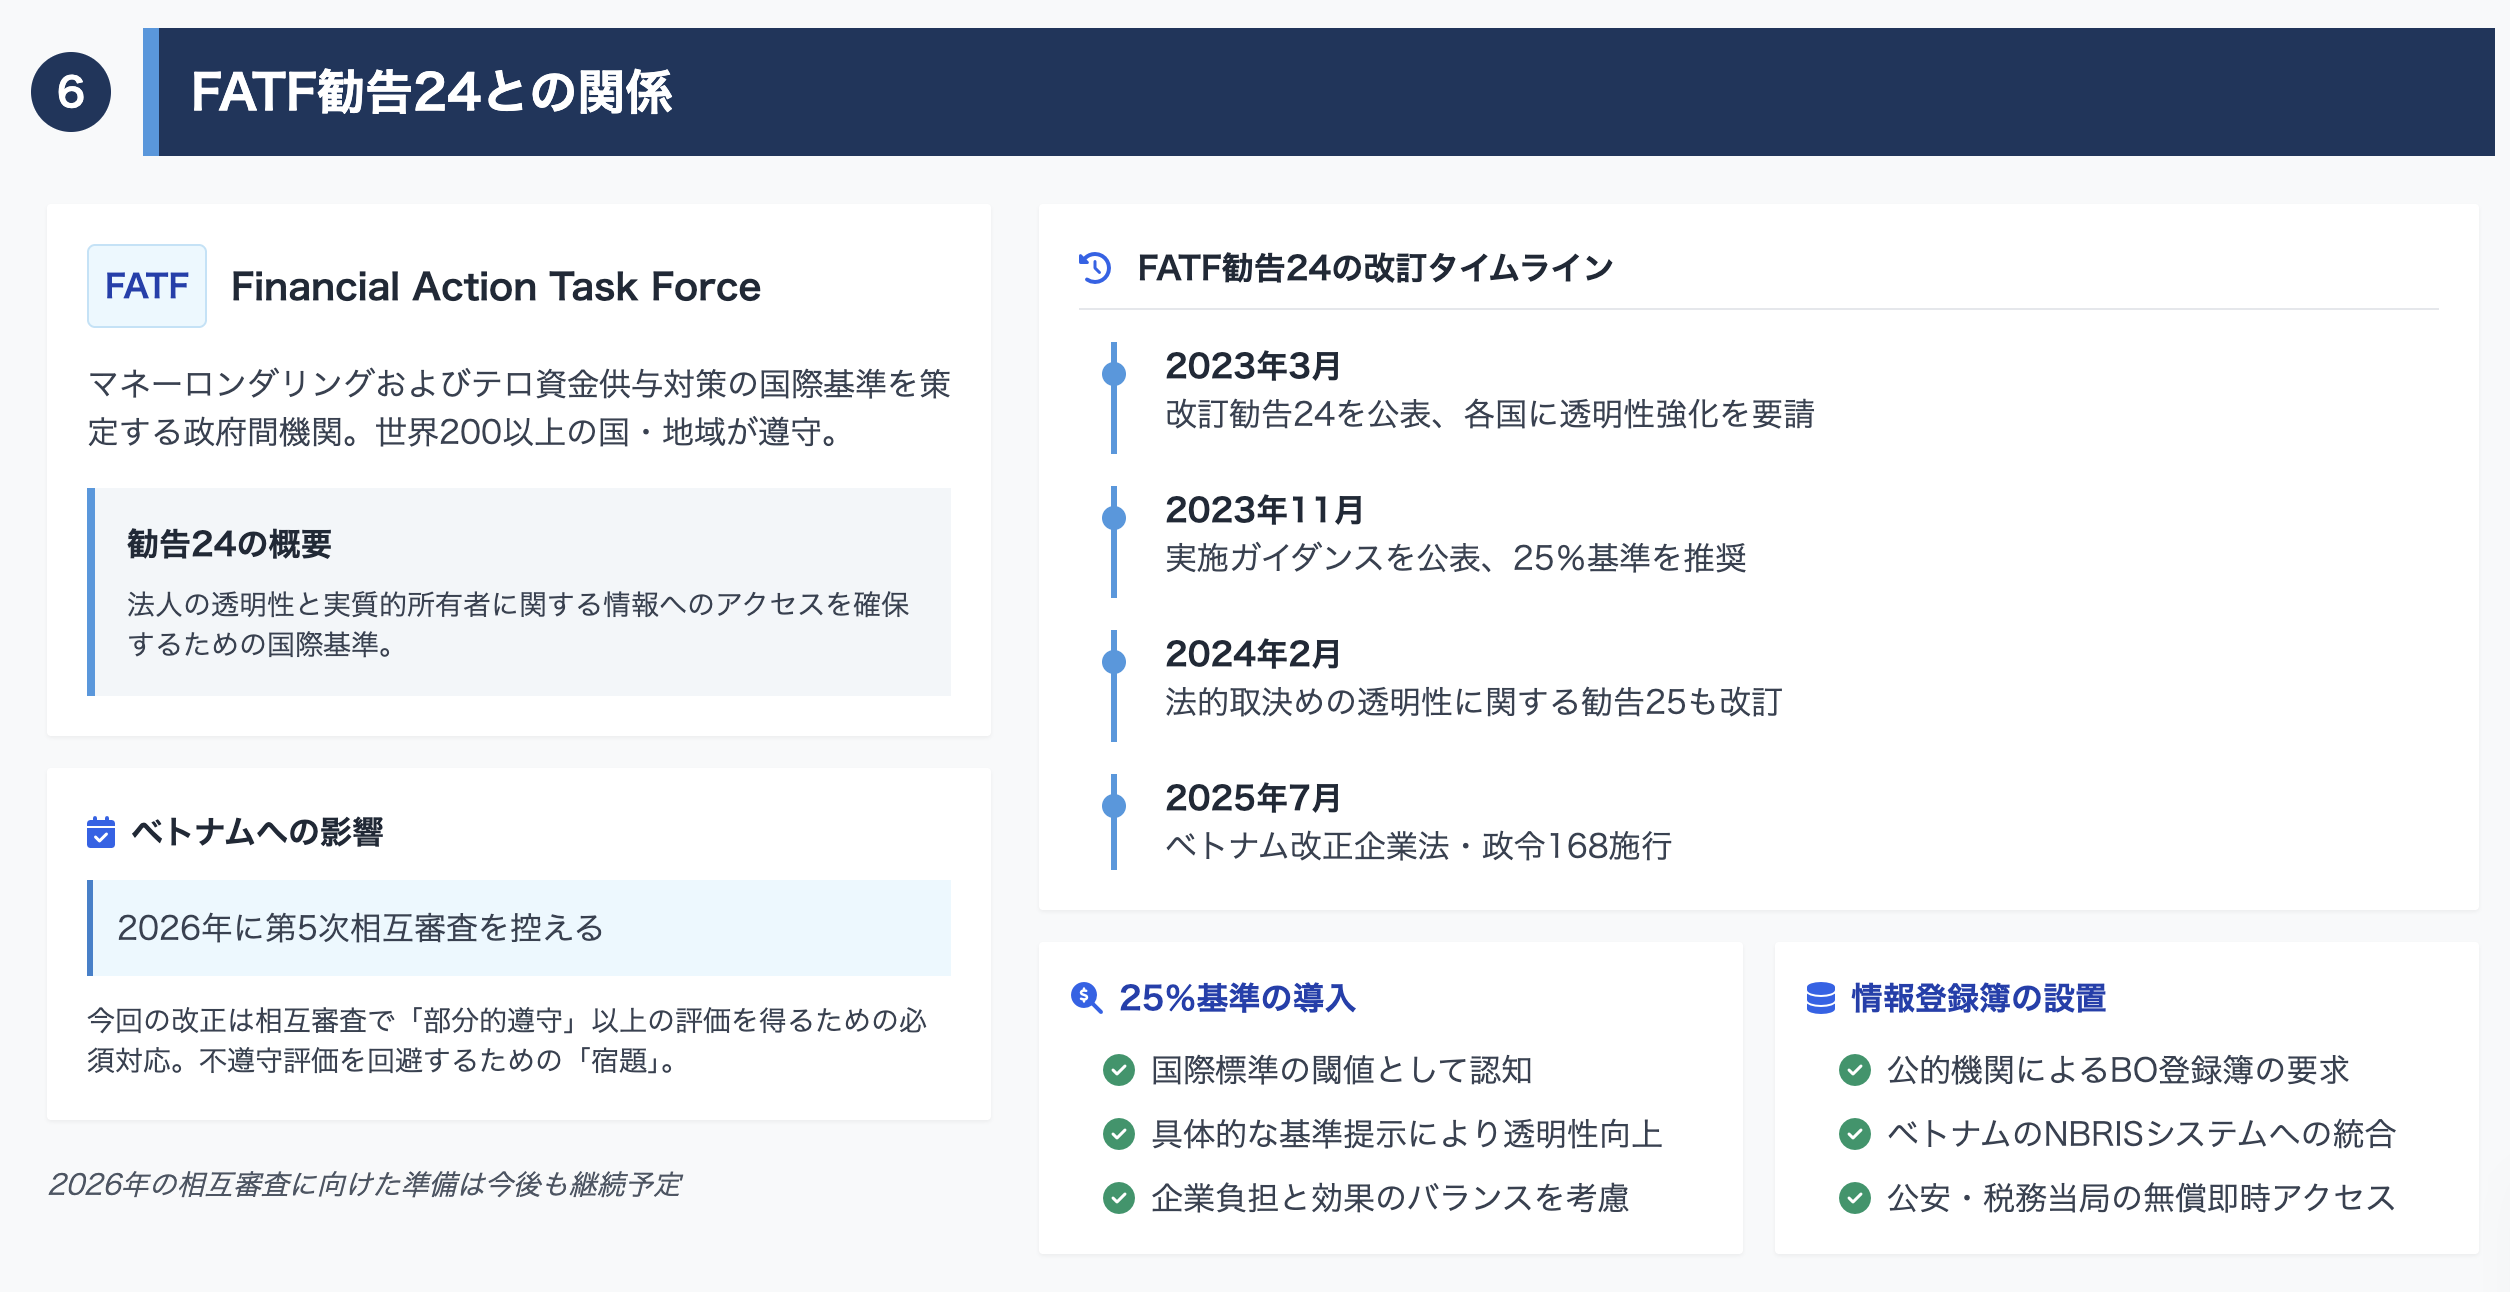Click the database icon beside 情報登録簿の設置

(1821, 998)
